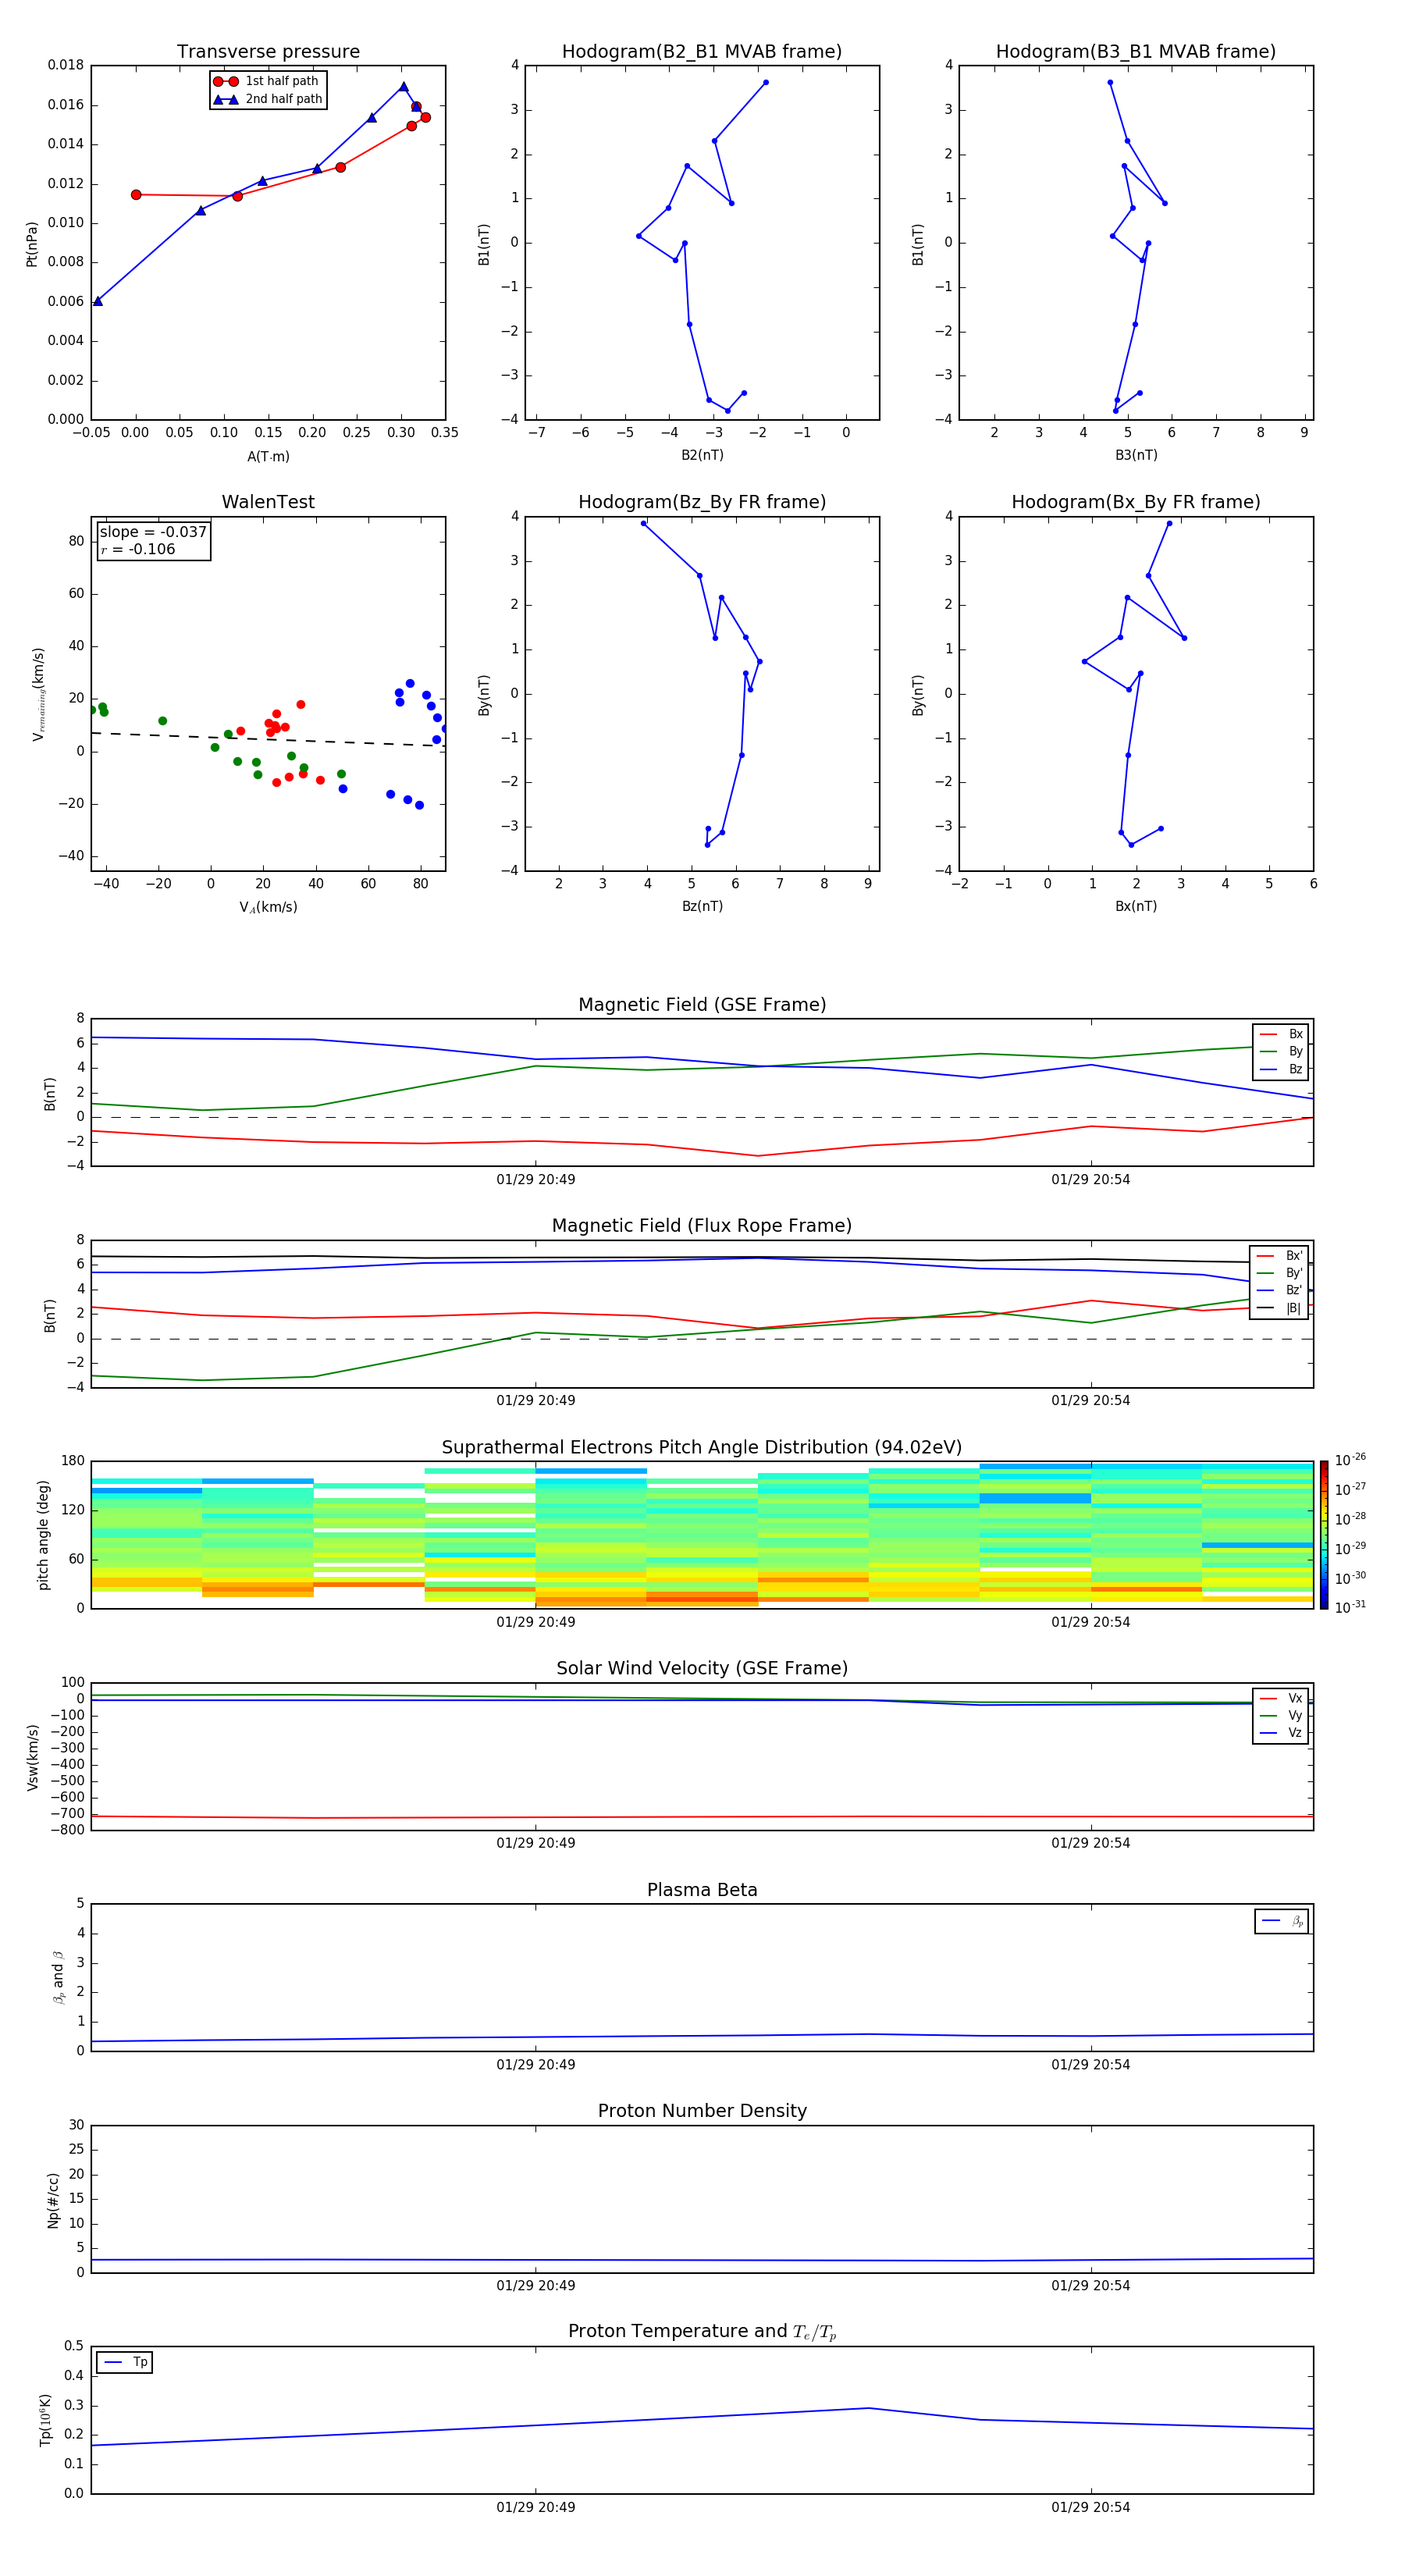Screen dimensions: 1405x2576
Task: Click the Transverse pressure plot title
Action: pos(268,52)
